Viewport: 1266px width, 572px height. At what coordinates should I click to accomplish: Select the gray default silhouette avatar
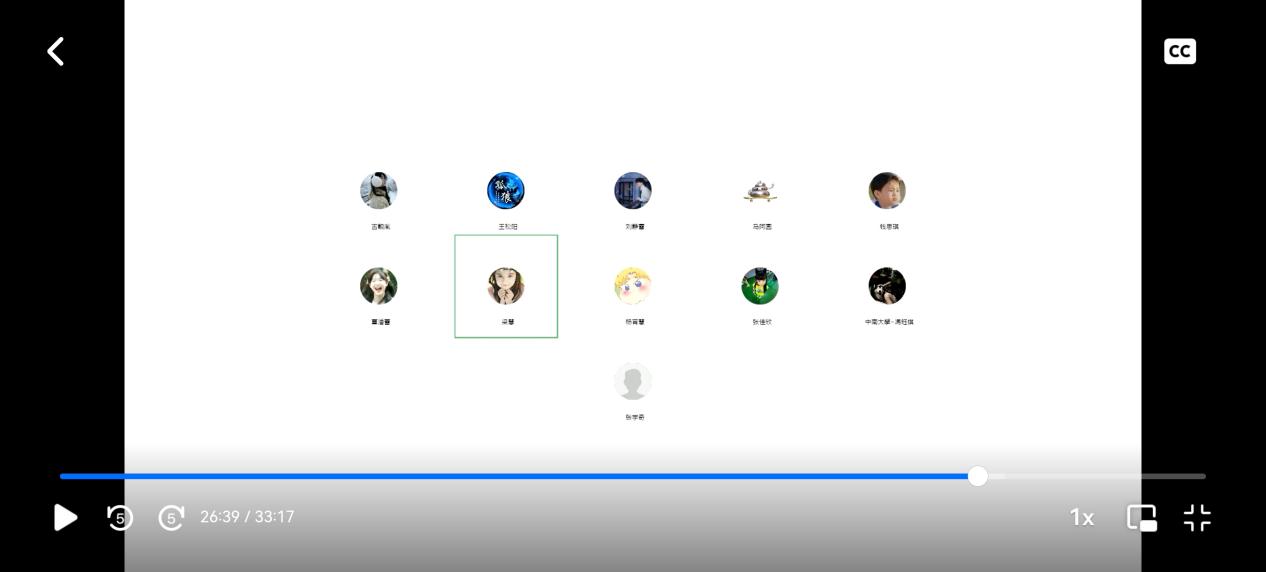click(633, 382)
